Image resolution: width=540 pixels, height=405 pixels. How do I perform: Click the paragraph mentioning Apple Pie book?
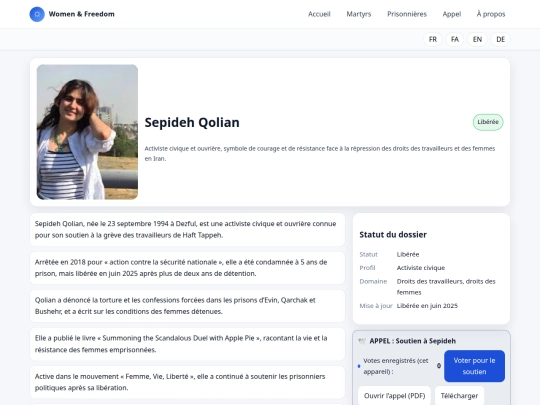(187, 344)
